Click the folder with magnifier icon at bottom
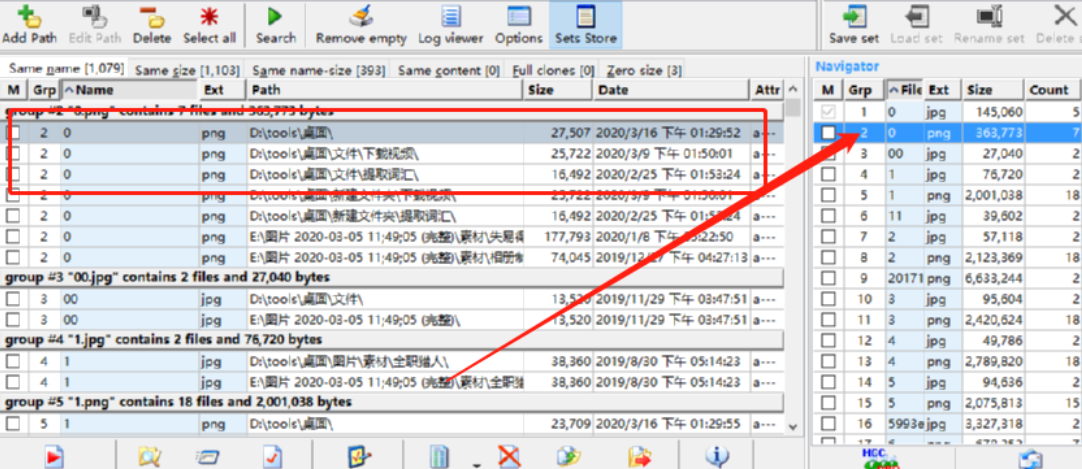The width and height of the screenshot is (1082, 469). 150,457
